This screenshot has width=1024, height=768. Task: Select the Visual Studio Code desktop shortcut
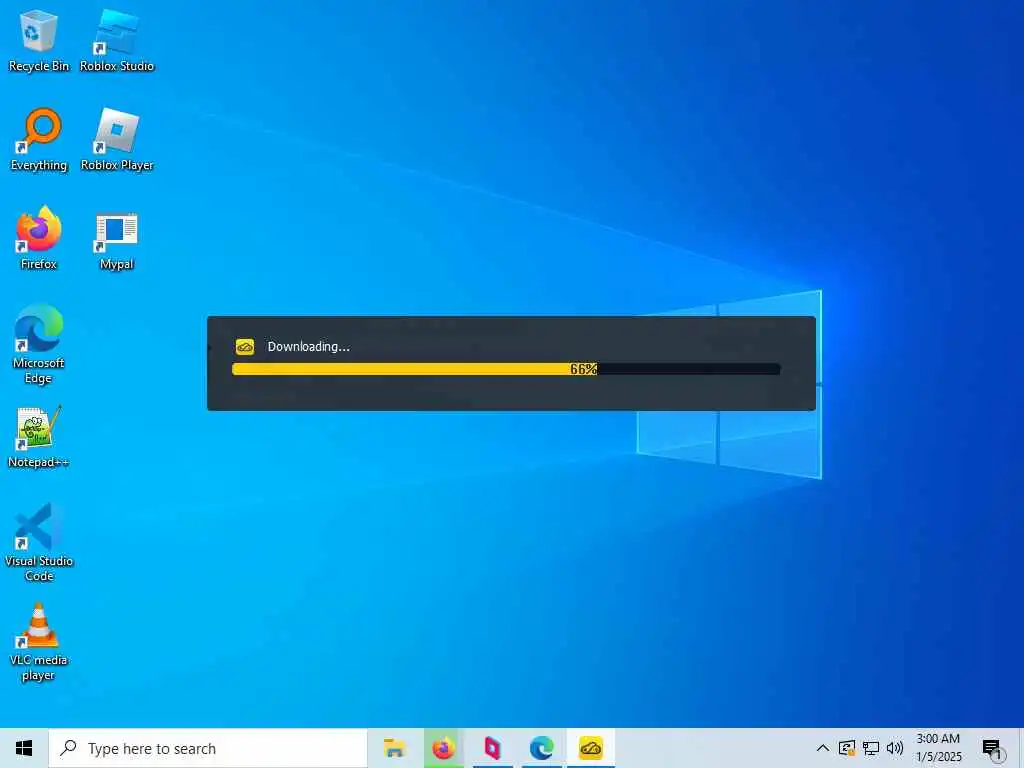[39, 542]
